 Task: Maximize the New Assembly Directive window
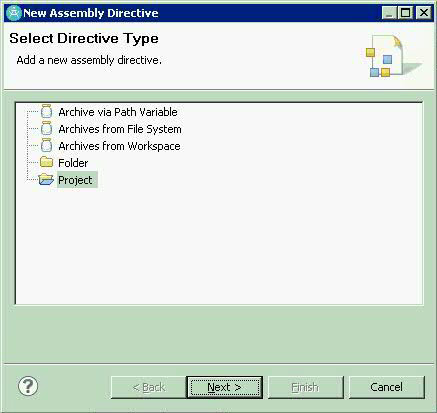pos(406,13)
